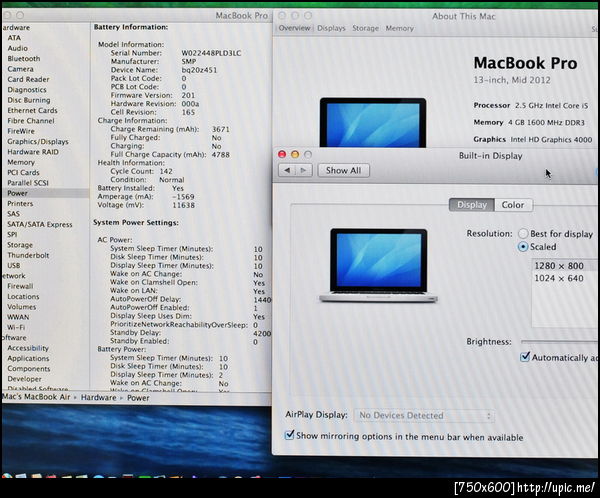Select Firewall under Network

[x=20, y=286]
